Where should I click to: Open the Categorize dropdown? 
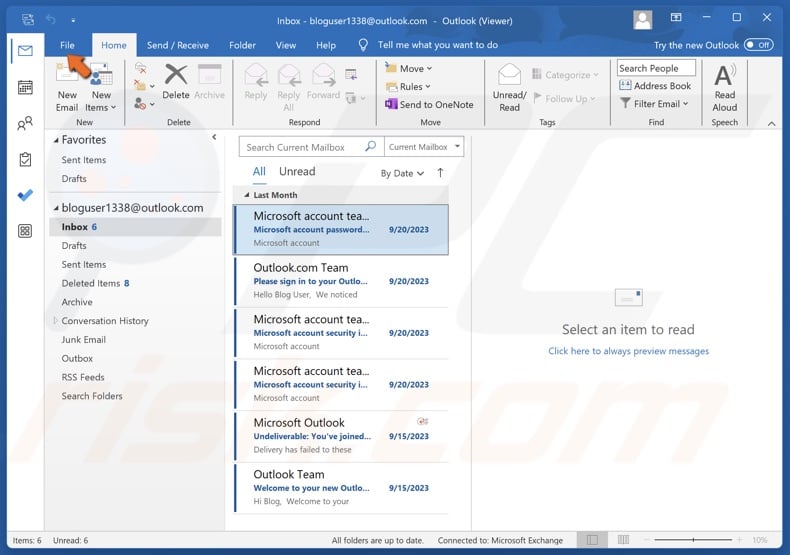click(x=565, y=75)
